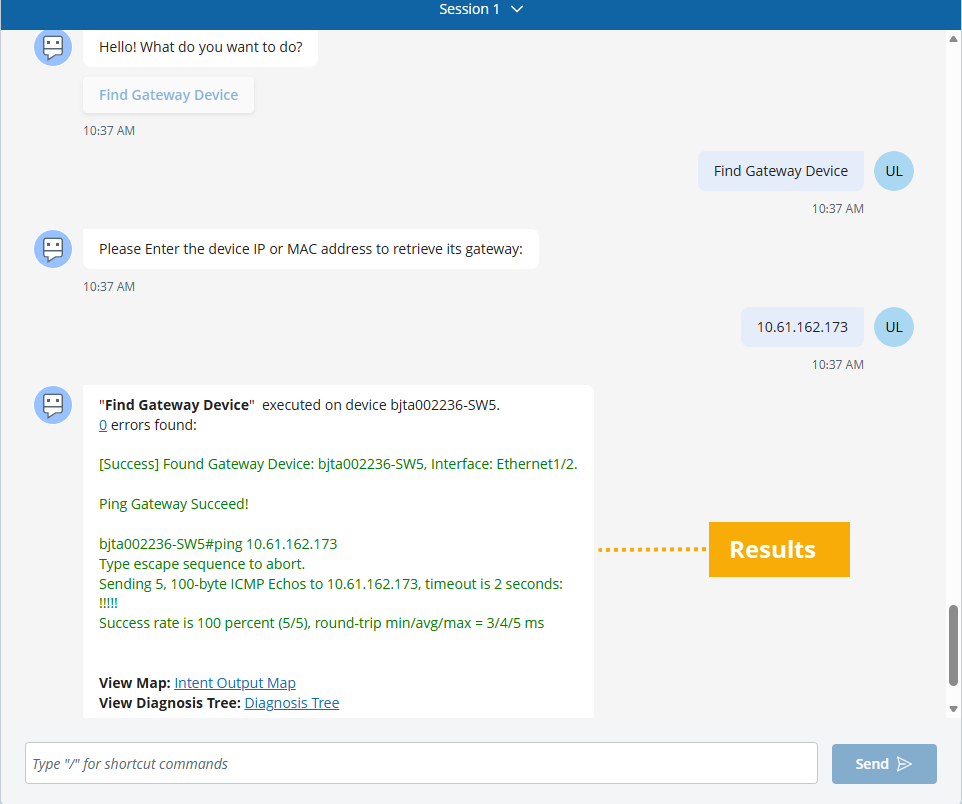Open the 0 errors found link
This screenshot has width=962, height=804.
103,425
